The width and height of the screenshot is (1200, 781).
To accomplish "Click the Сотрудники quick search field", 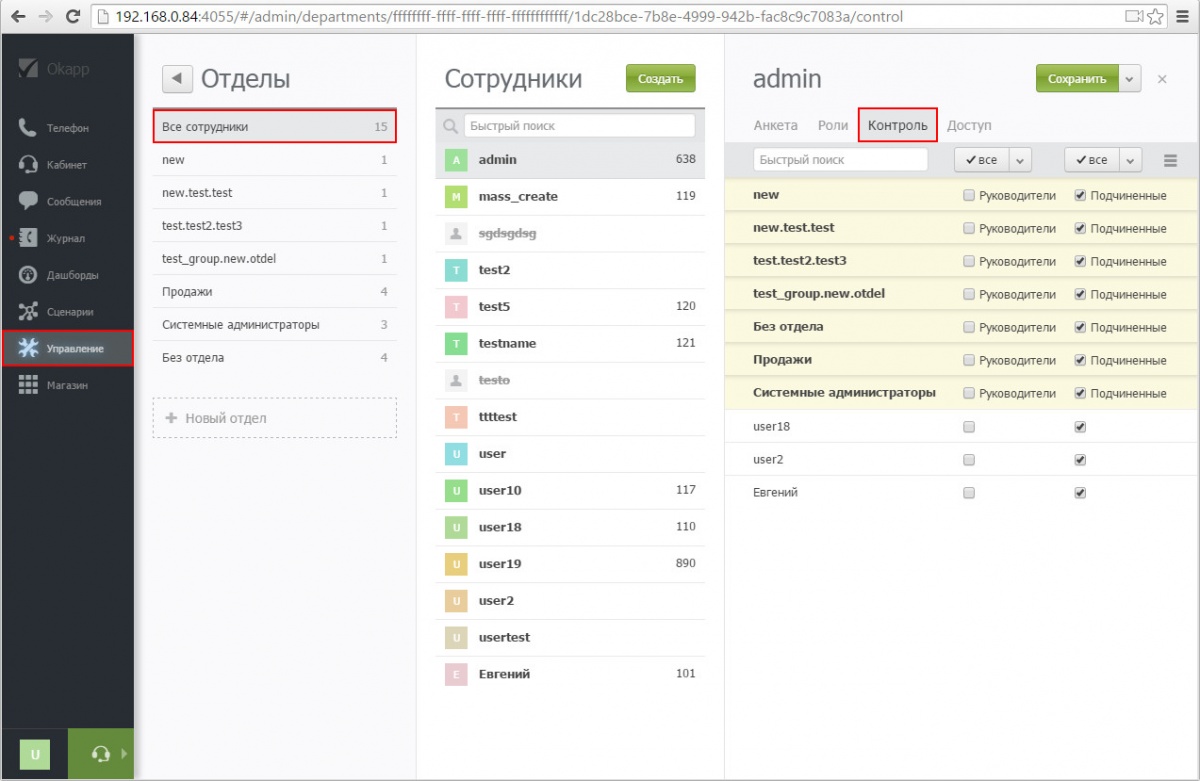I will click(579, 126).
